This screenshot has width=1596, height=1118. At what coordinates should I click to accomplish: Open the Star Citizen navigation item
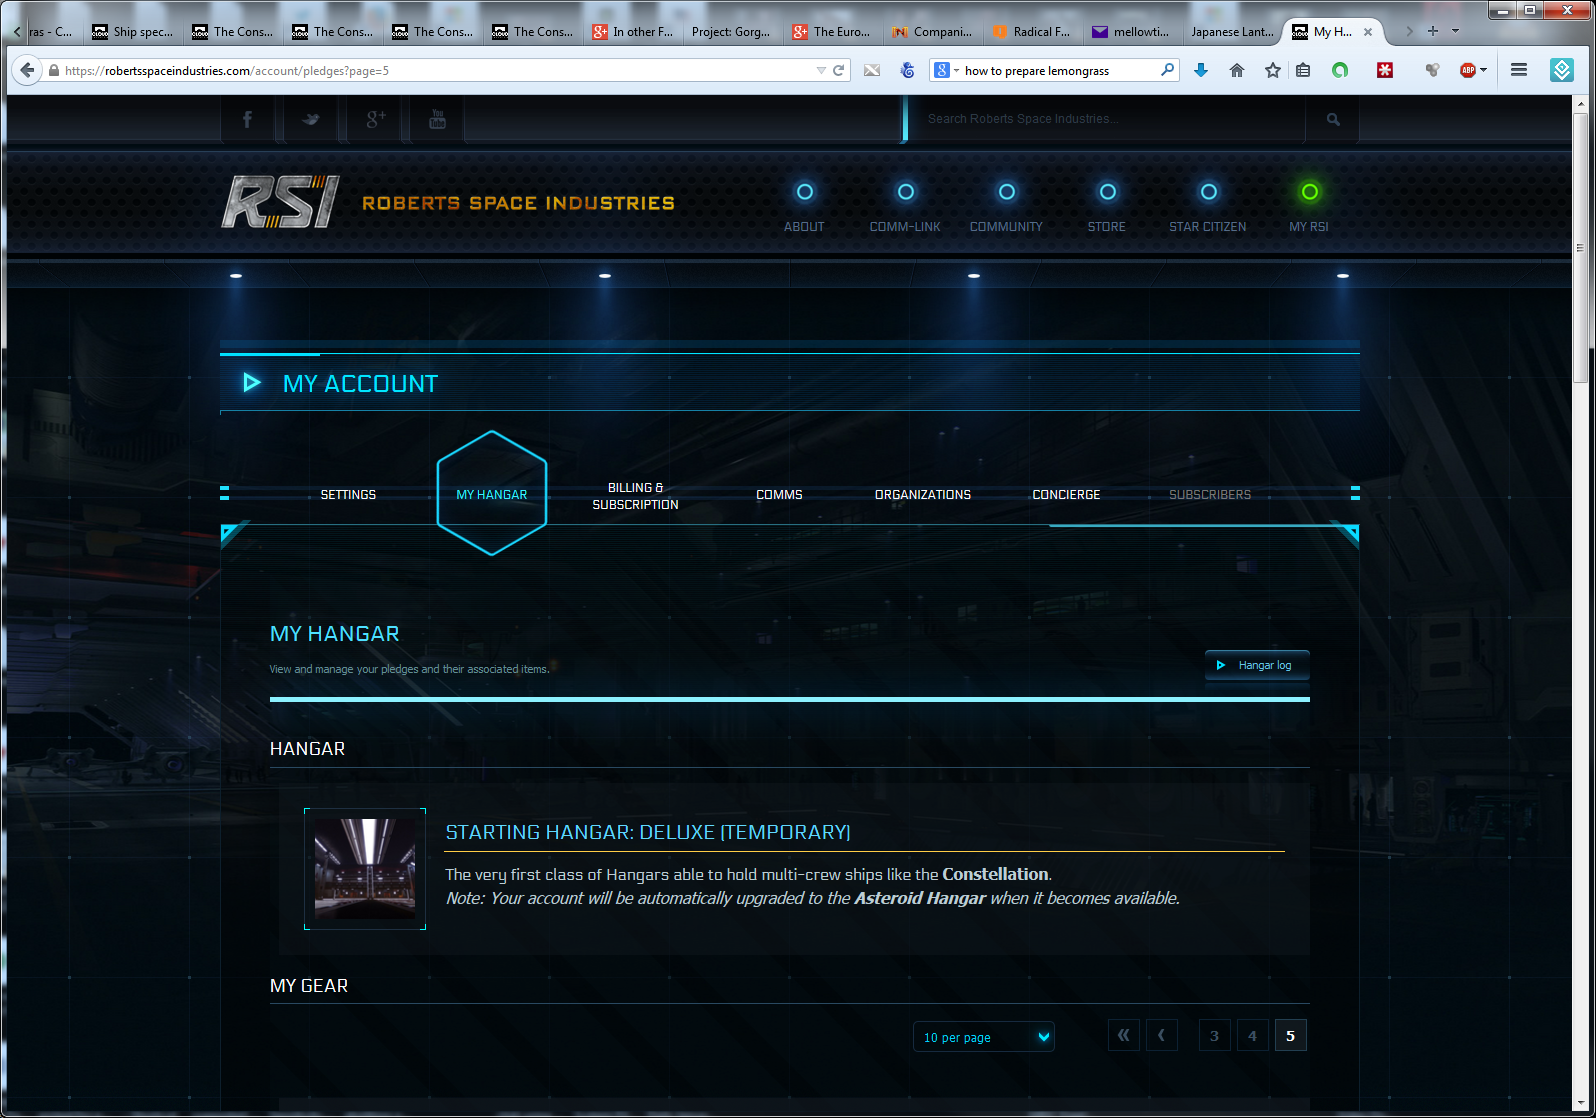1208,207
